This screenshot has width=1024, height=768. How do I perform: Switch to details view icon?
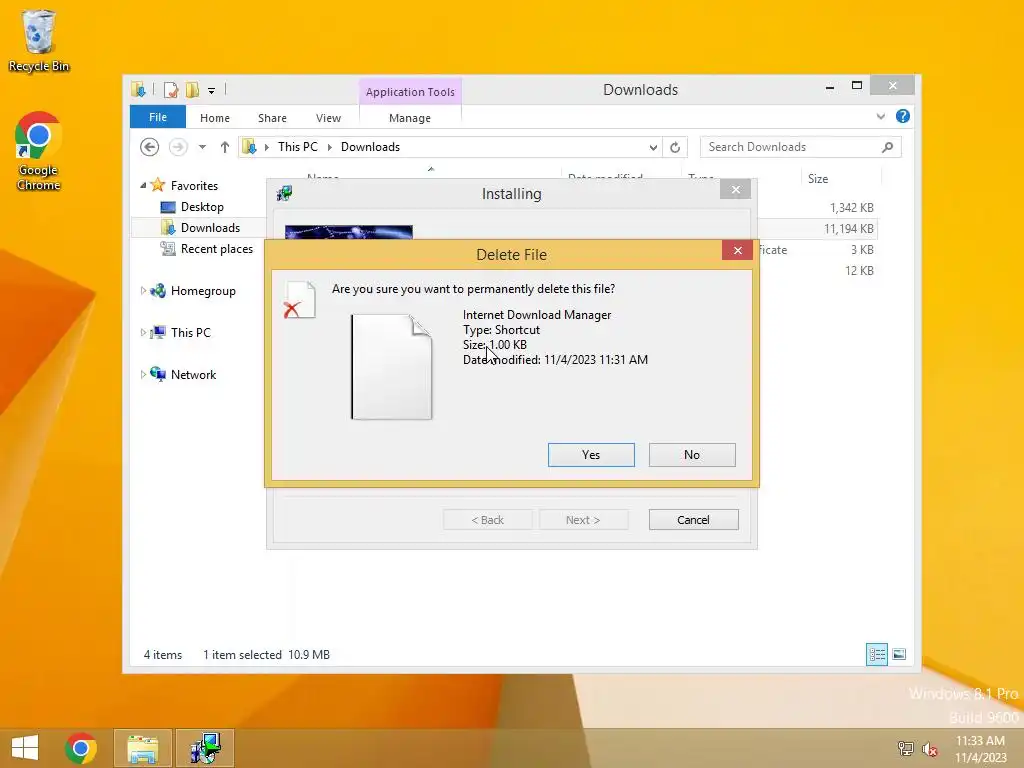click(x=876, y=654)
